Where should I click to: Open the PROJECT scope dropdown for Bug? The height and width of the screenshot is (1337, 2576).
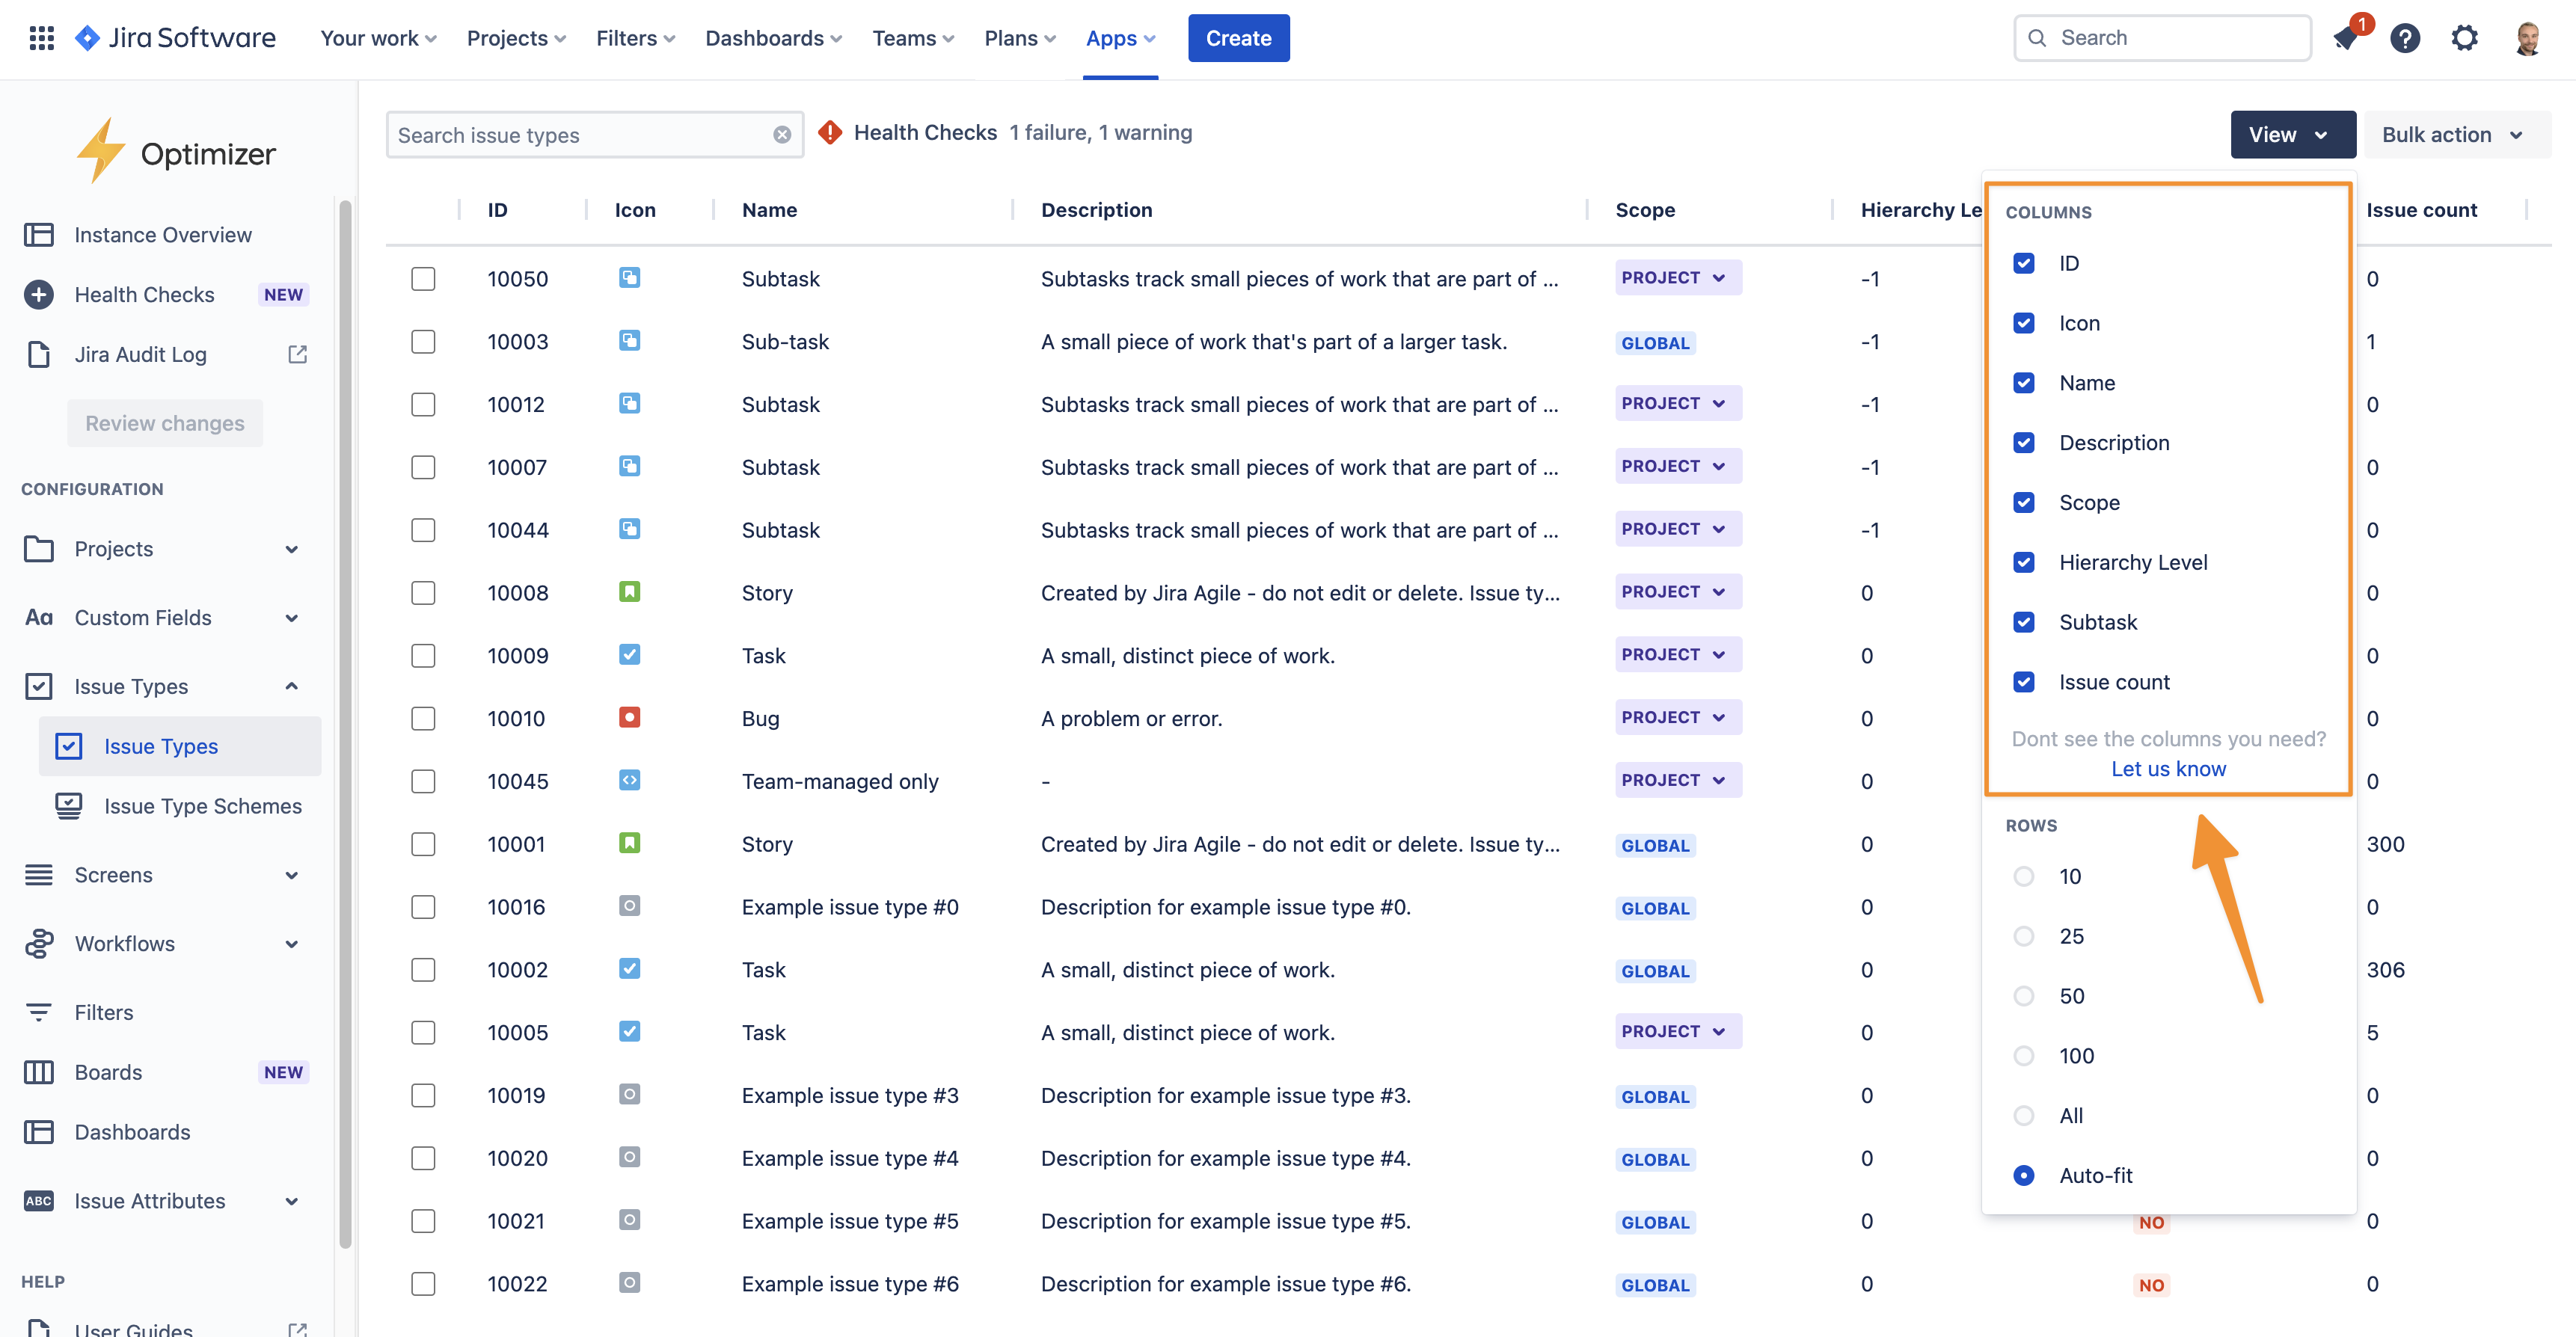1677,717
